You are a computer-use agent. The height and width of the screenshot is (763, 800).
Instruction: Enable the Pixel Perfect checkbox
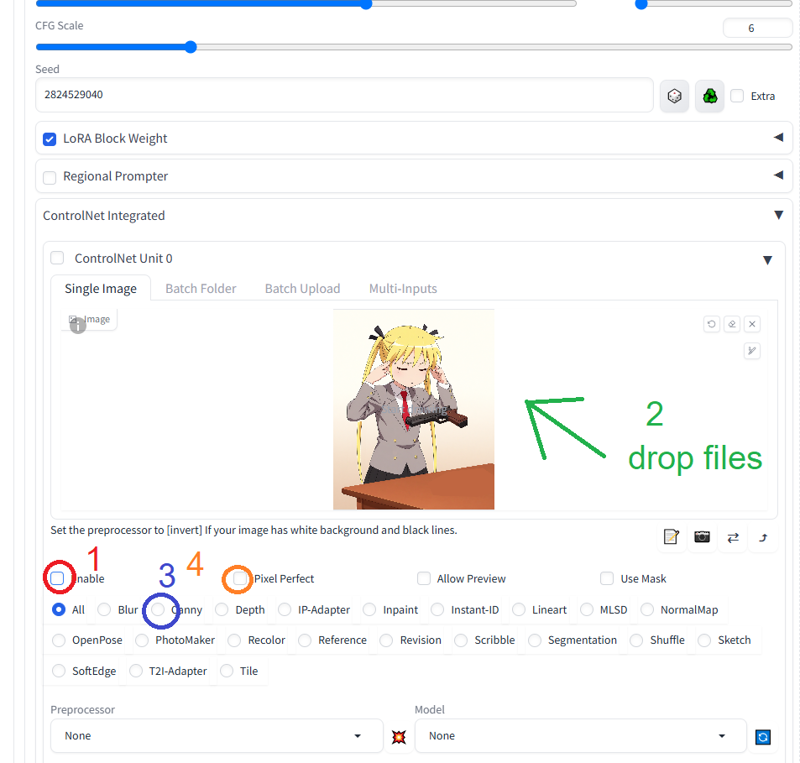tap(240, 578)
